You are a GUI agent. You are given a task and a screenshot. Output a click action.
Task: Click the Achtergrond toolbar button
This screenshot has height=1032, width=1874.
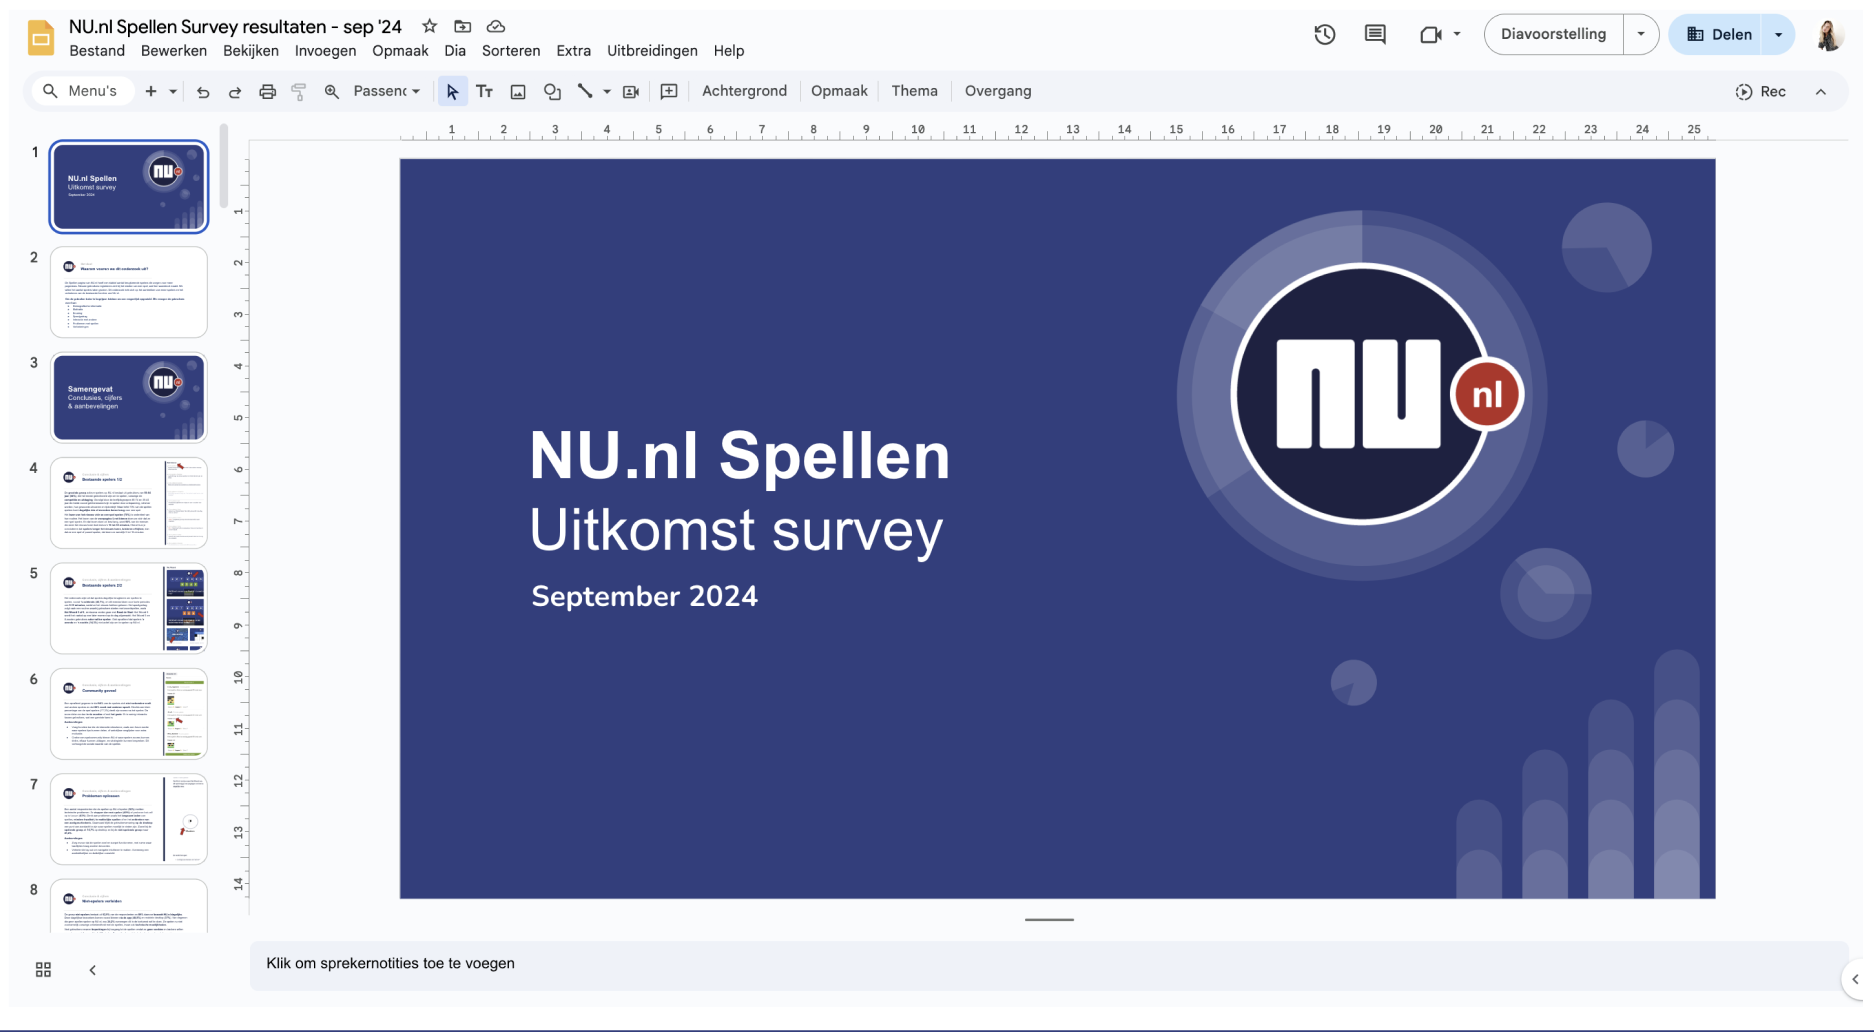[744, 91]
